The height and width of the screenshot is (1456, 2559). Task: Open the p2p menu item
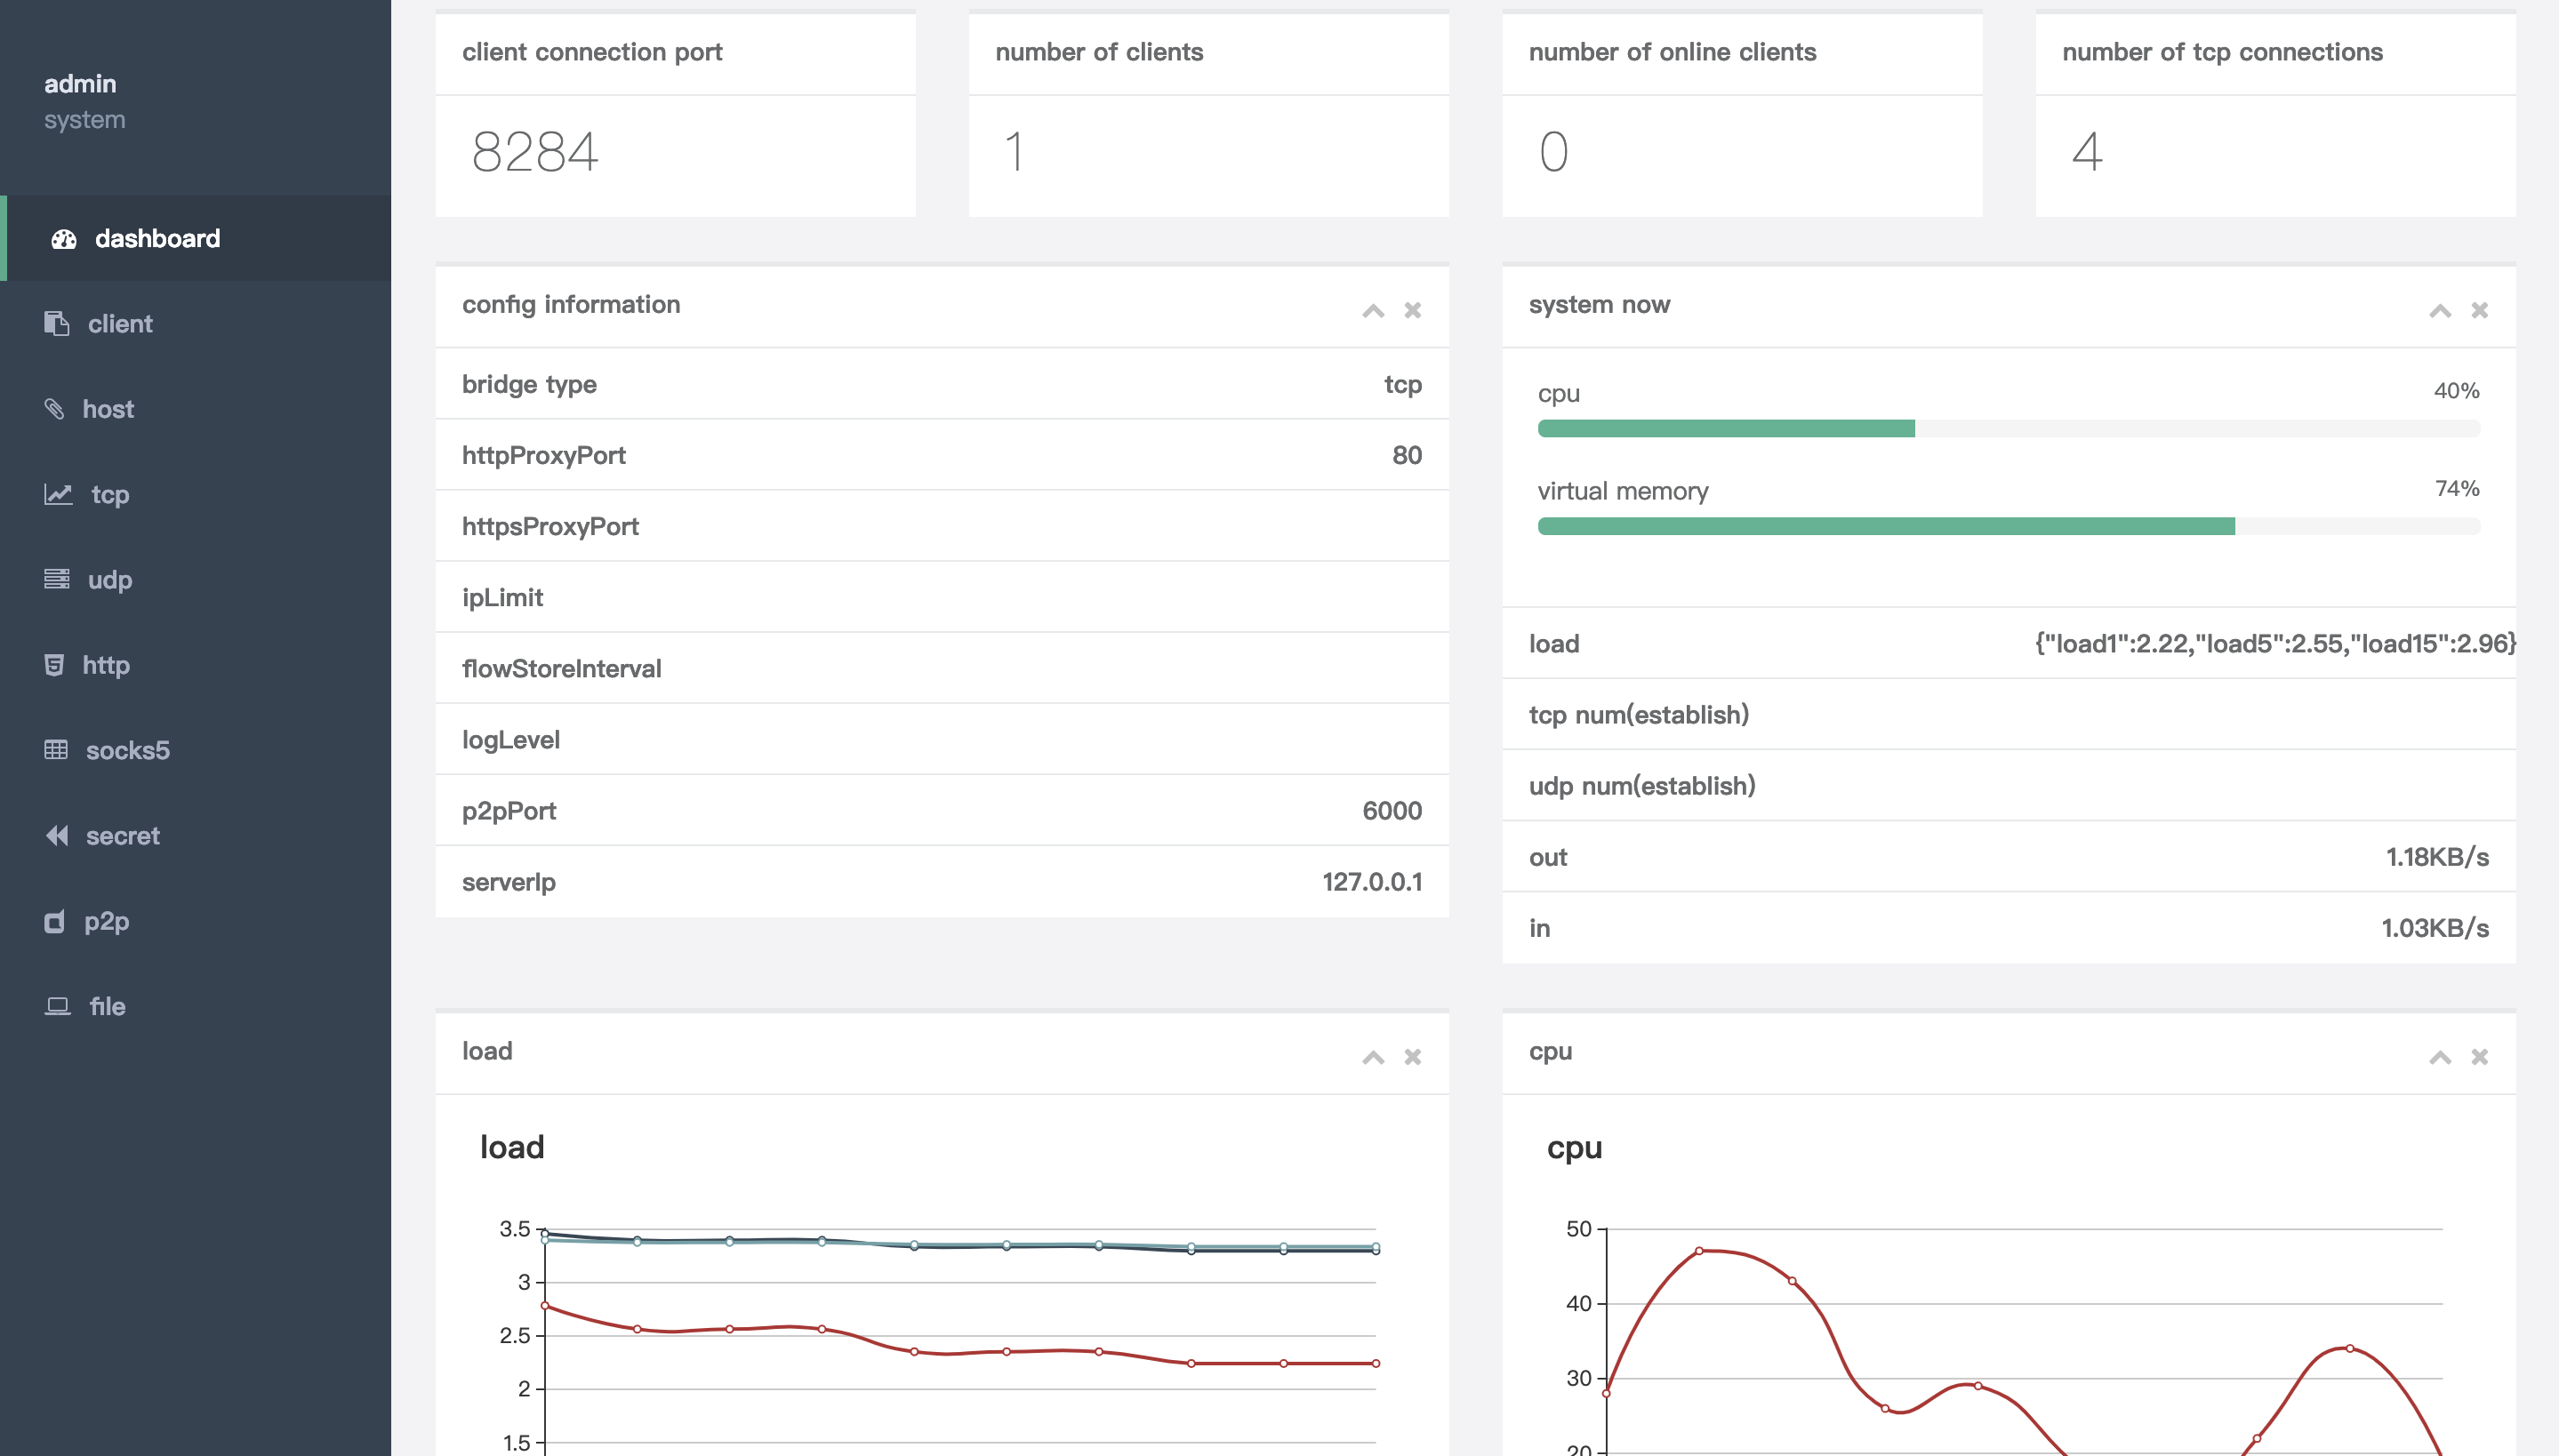tap(106, 921)
